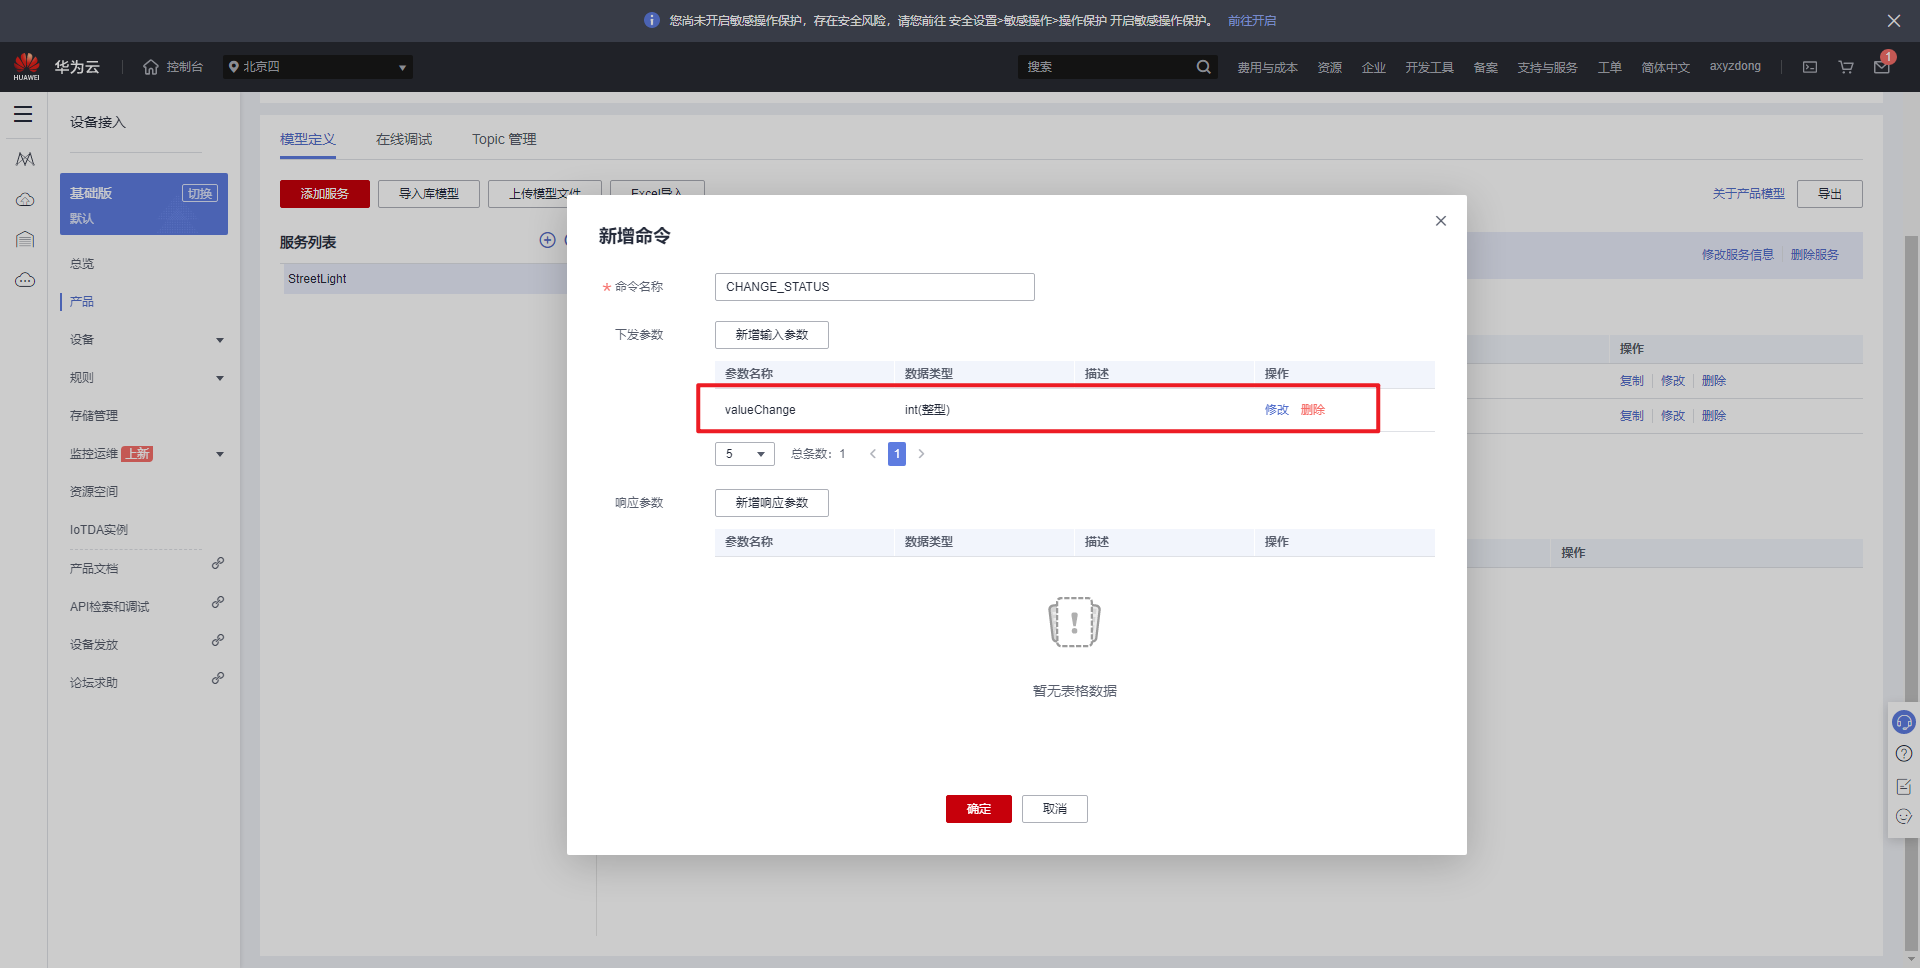Click 工单 in the top navigation
The image size is (1920, 968).
[1609, 67]
